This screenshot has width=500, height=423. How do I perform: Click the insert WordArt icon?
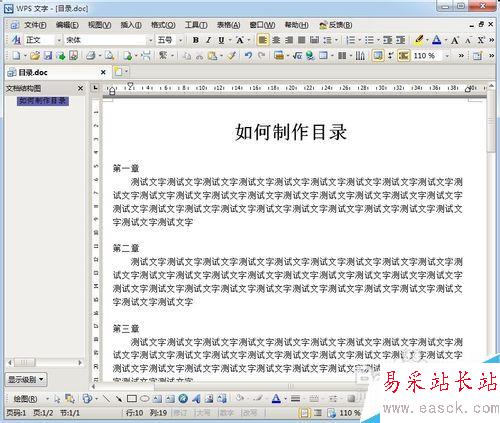click(196, 398)
